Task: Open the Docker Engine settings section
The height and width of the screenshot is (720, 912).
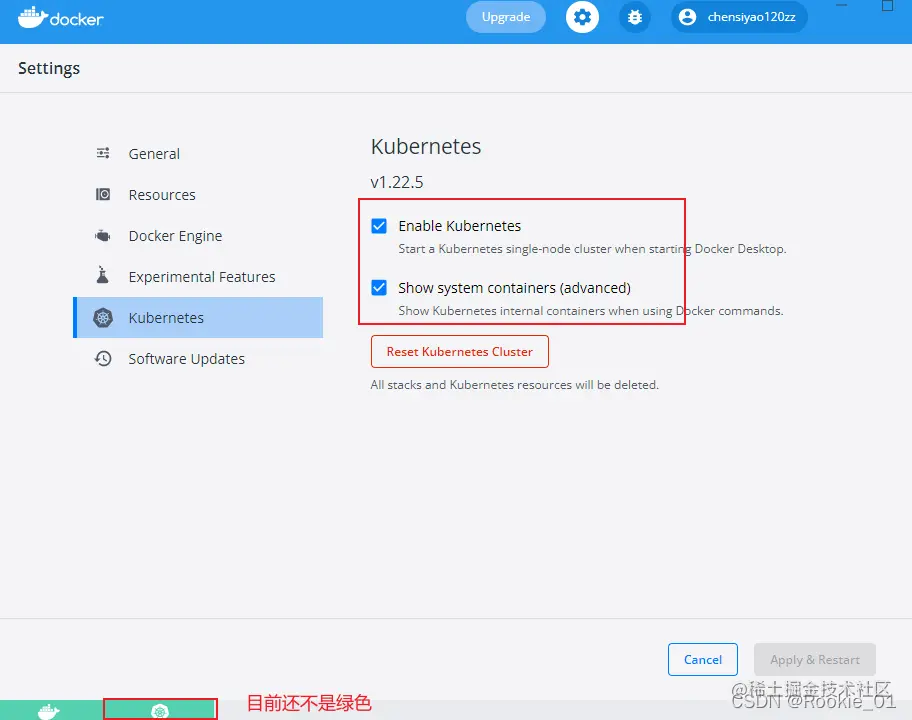Action: (198, 236)
